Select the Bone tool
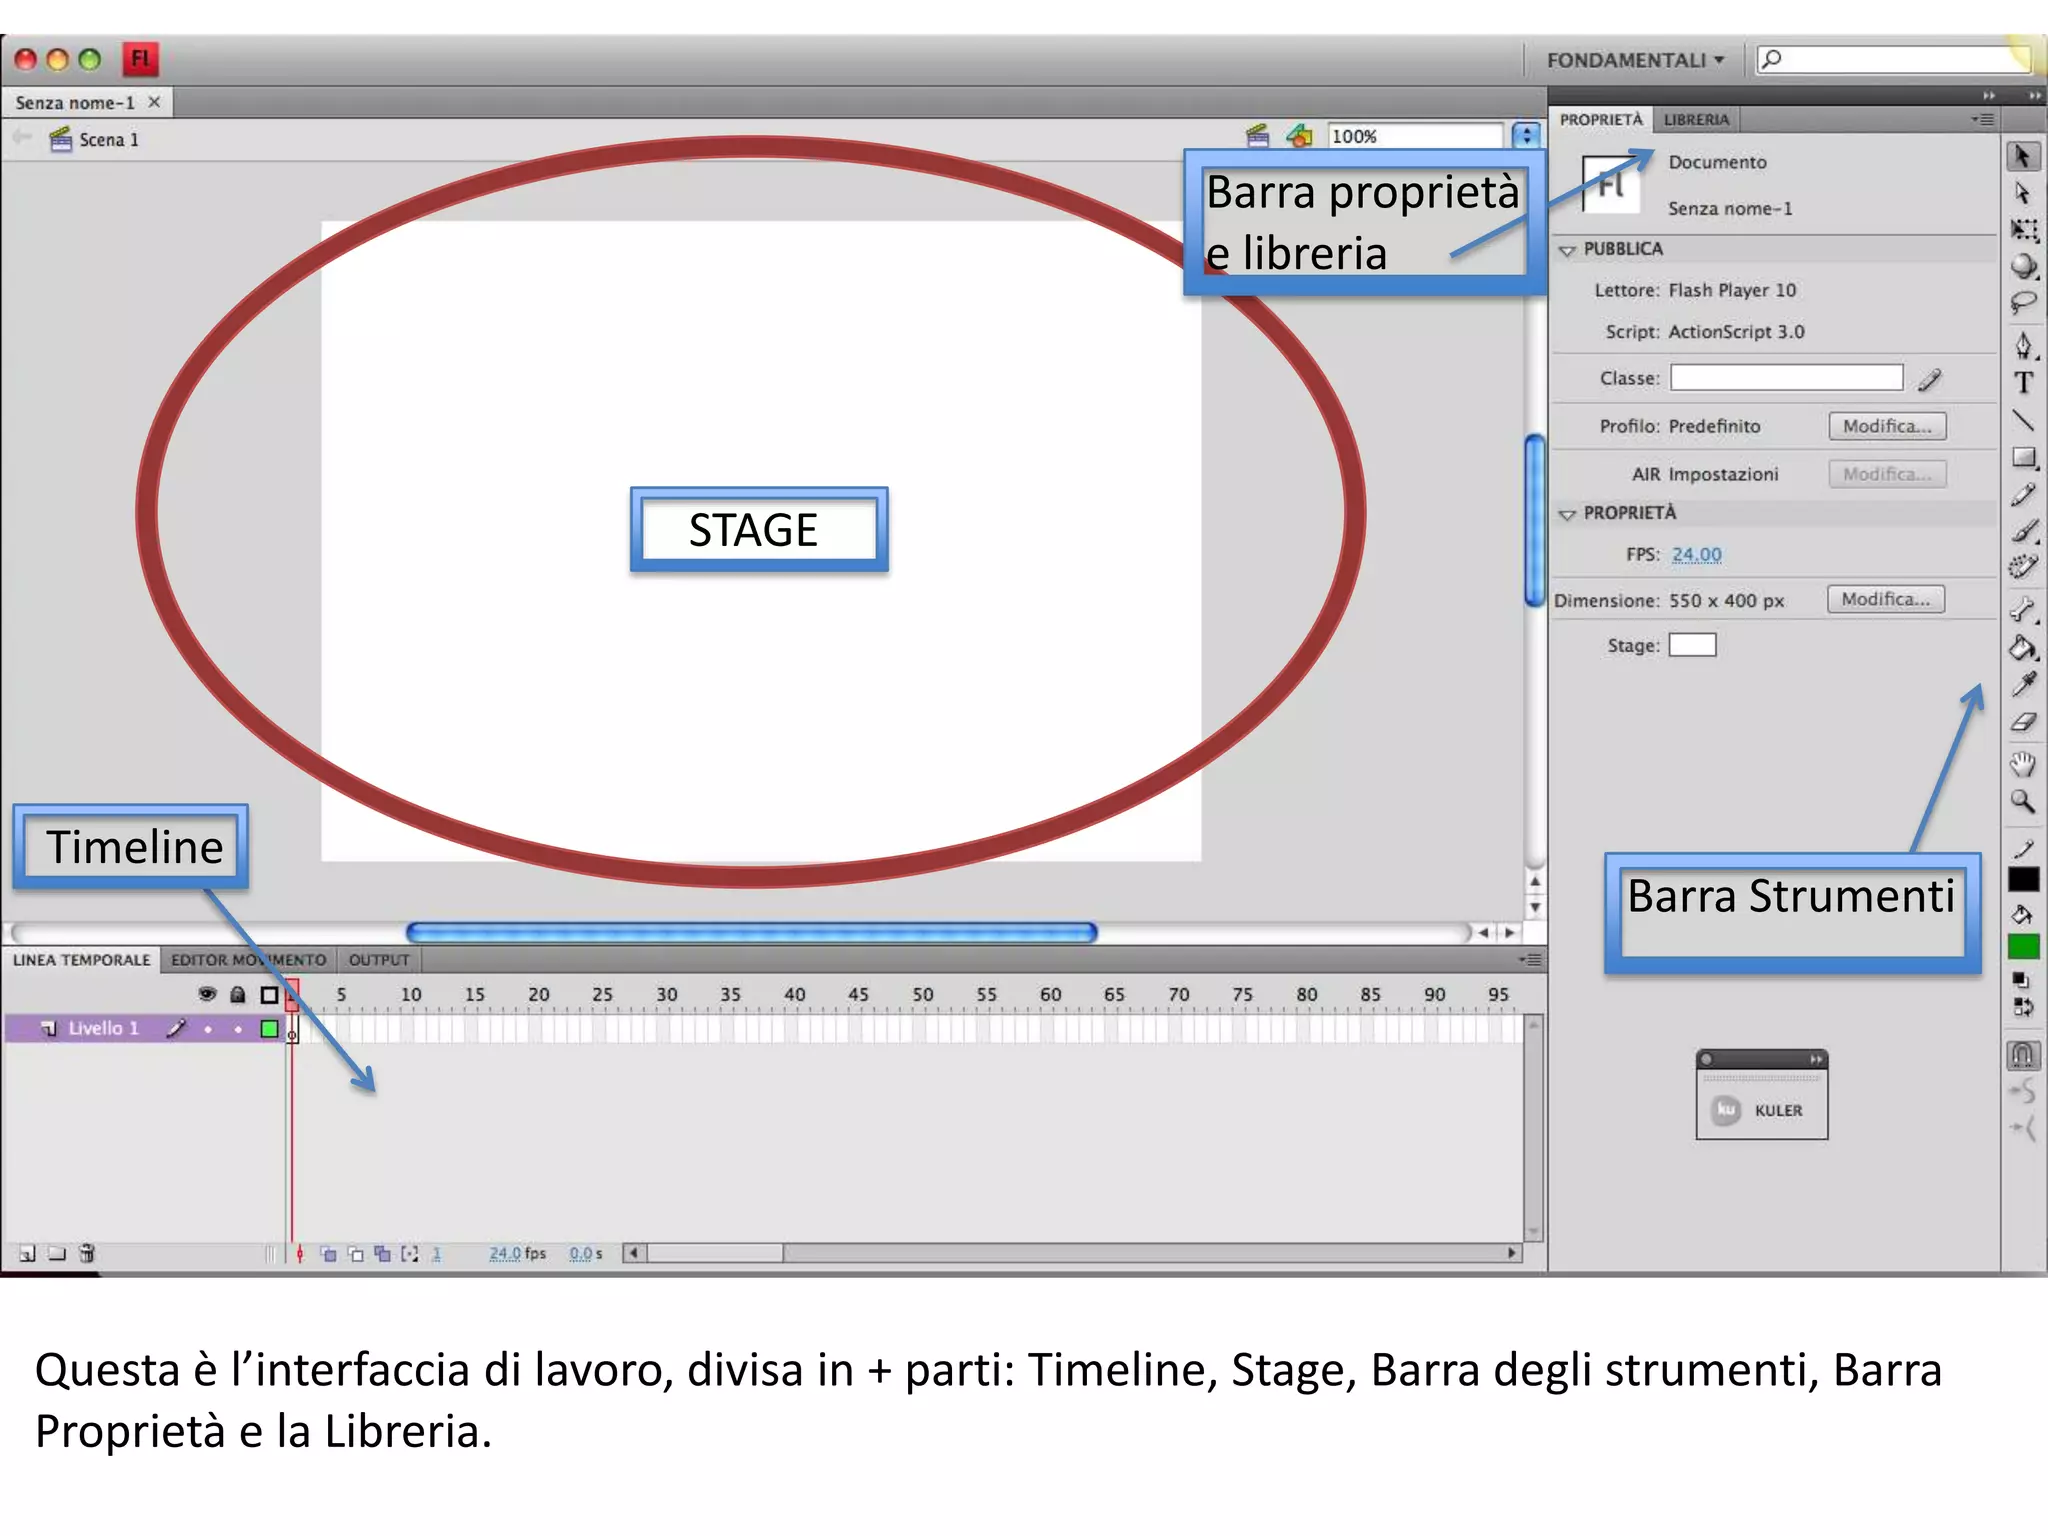This screenshot has height=1536, width=2048. (x=2023, y=609)
